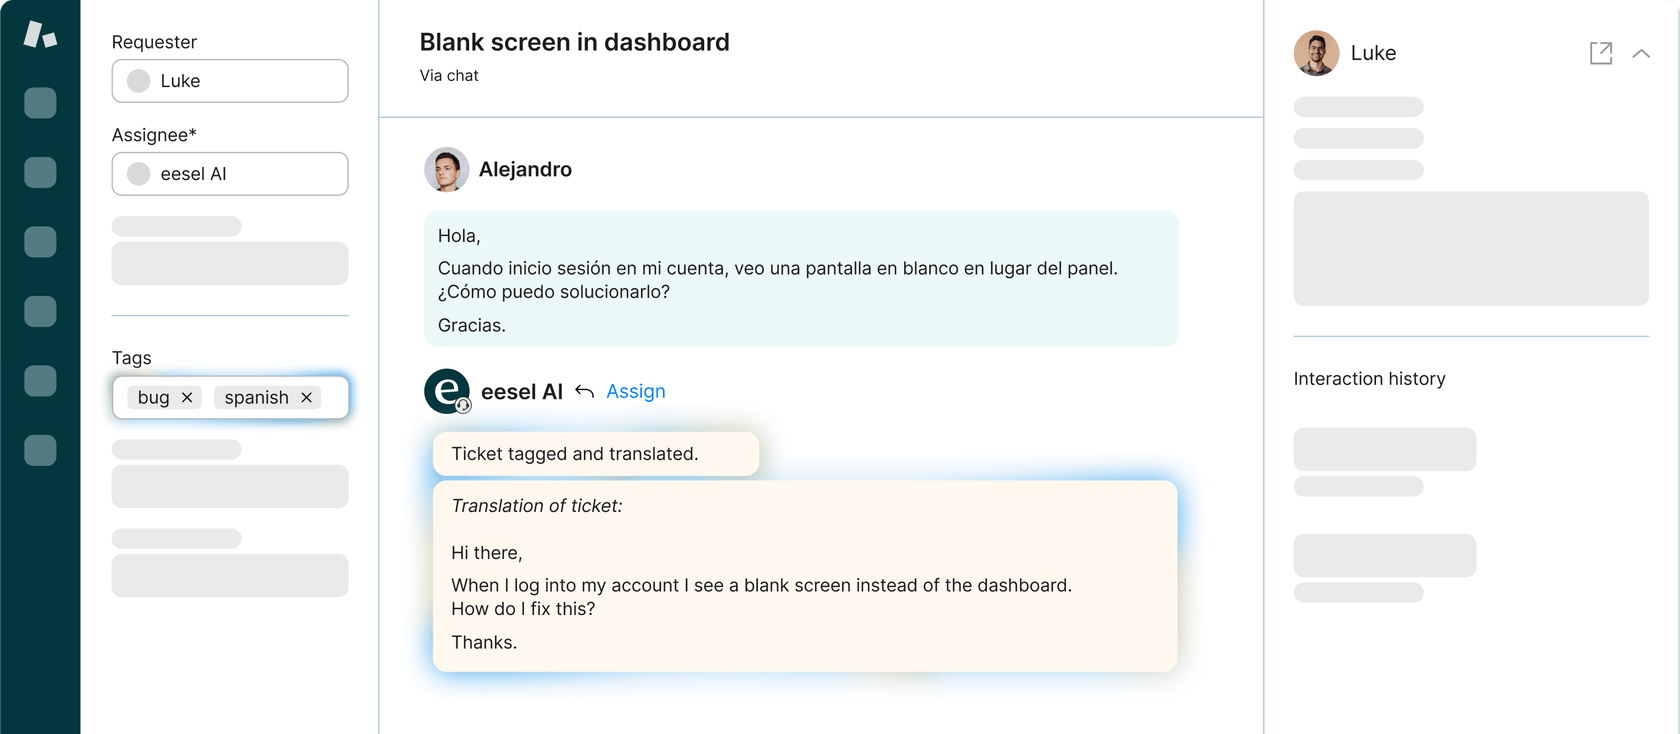Click the eesel AI avatar icon
This screenshot has width=1680, height=734.
click(447, 391)
